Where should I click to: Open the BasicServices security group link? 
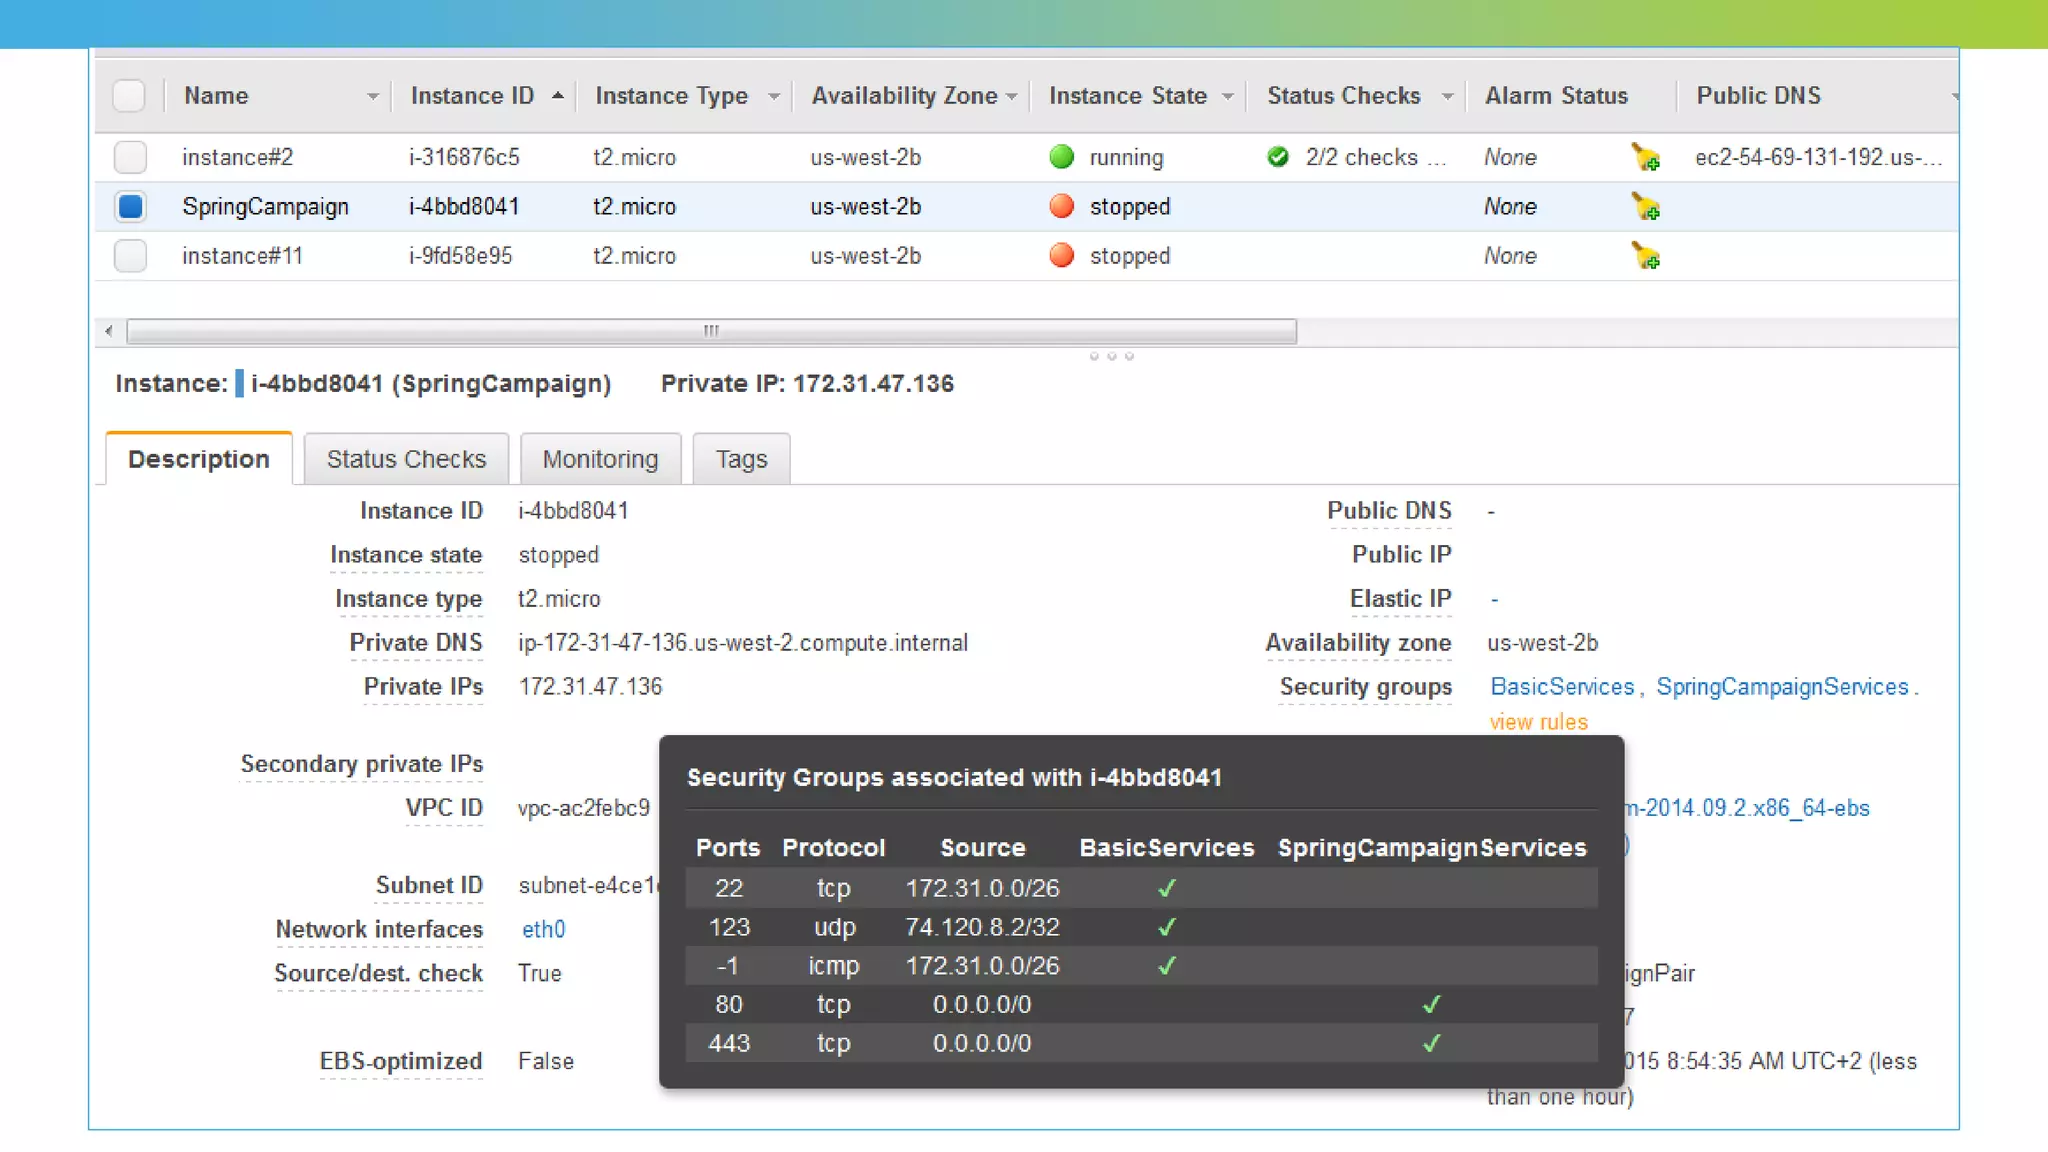click(1561, 687)
